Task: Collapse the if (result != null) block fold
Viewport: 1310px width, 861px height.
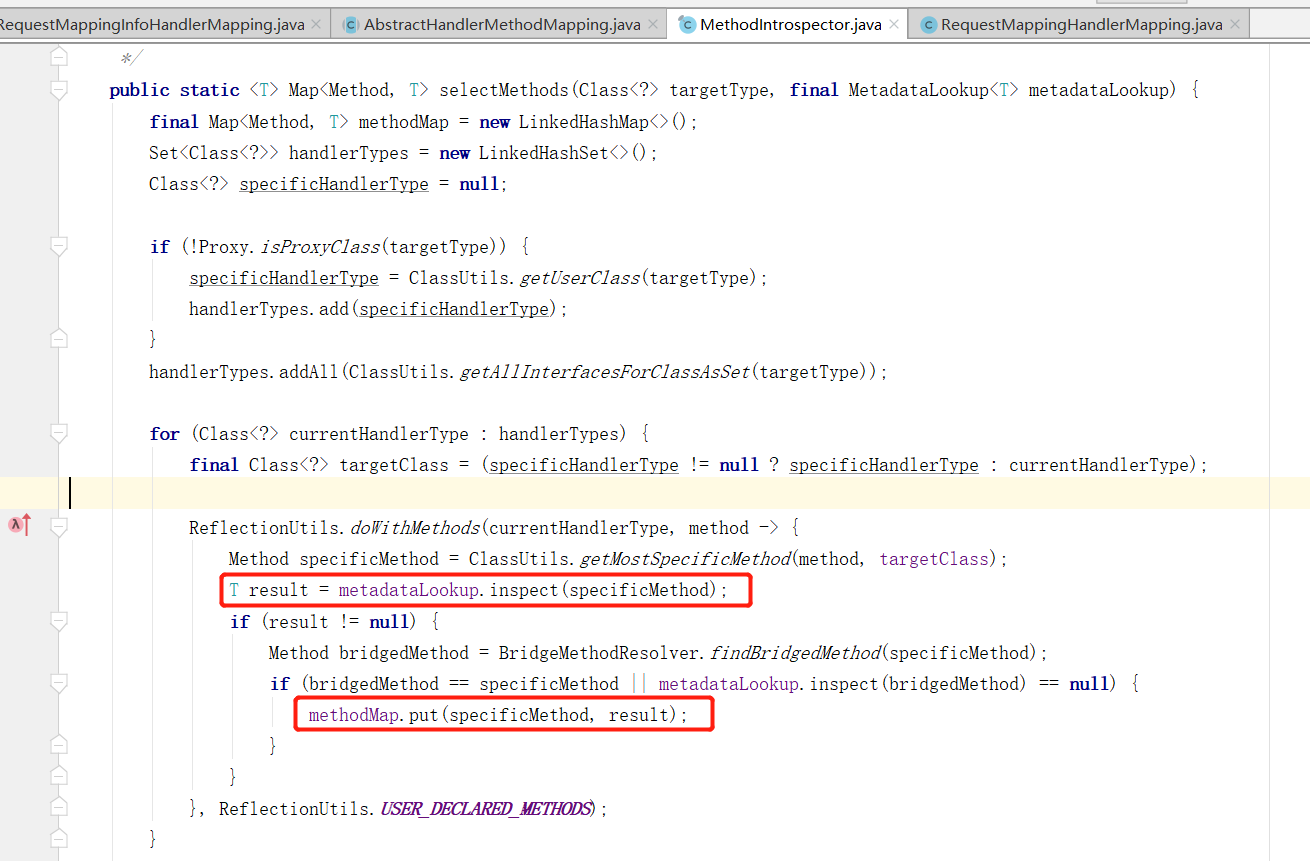Action: [x=57, y=621]
